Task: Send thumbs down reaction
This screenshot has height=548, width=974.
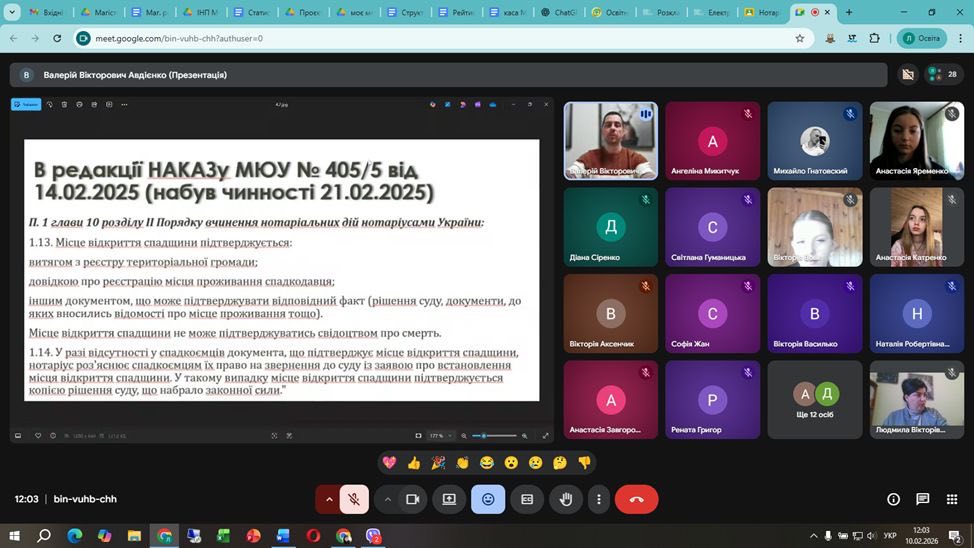Action: click(584, 462)
